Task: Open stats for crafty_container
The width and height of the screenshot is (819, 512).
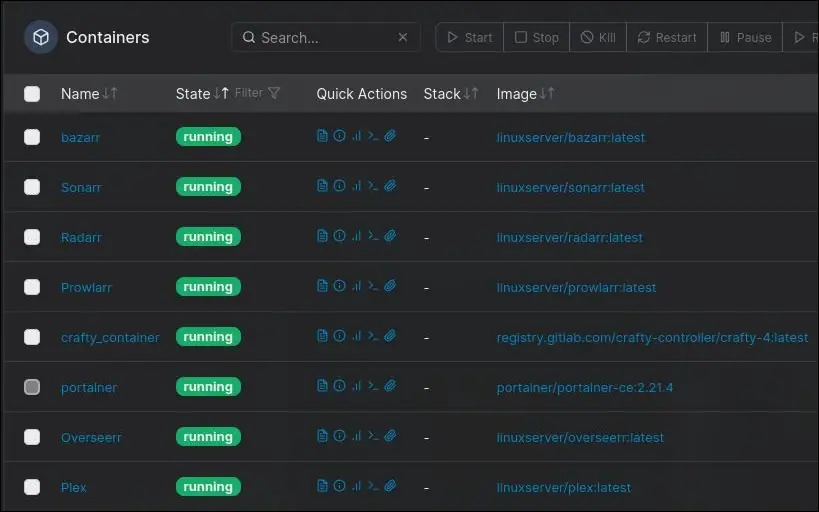Action: pyautogui.click(x=356, y=336)
